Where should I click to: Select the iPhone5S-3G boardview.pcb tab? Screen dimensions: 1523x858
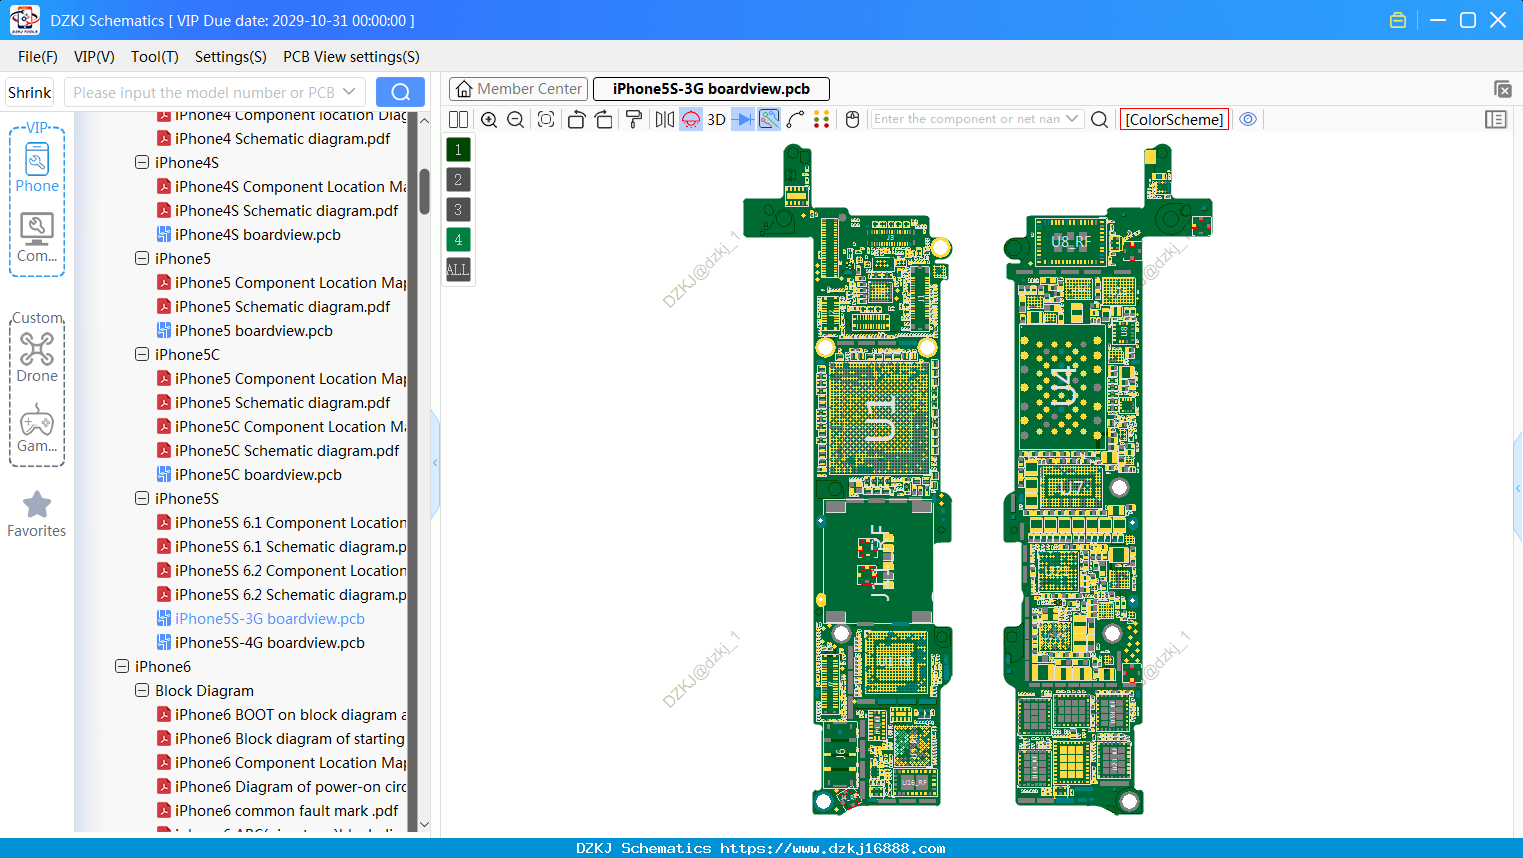click(711, 89)
